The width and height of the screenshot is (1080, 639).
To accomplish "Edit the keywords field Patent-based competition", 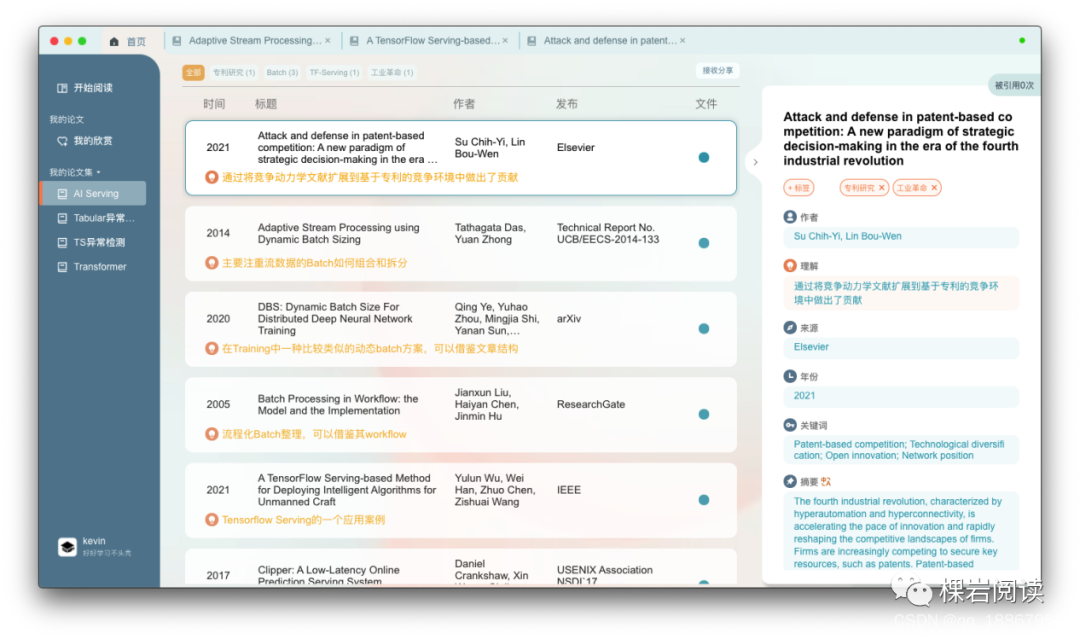I will (x=901, y=450).
